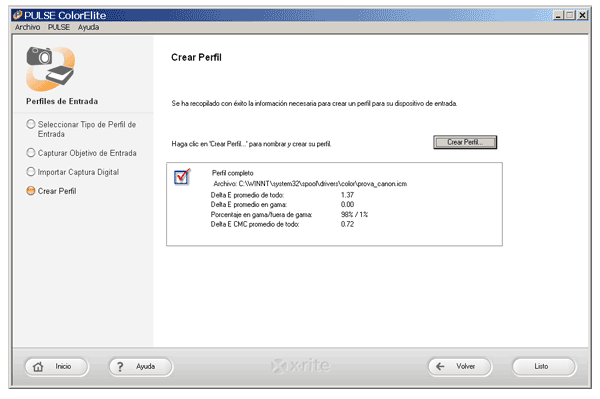Go to Inicio home button
Viewport: 600px width, 399px height.
[x=57, y=366]
